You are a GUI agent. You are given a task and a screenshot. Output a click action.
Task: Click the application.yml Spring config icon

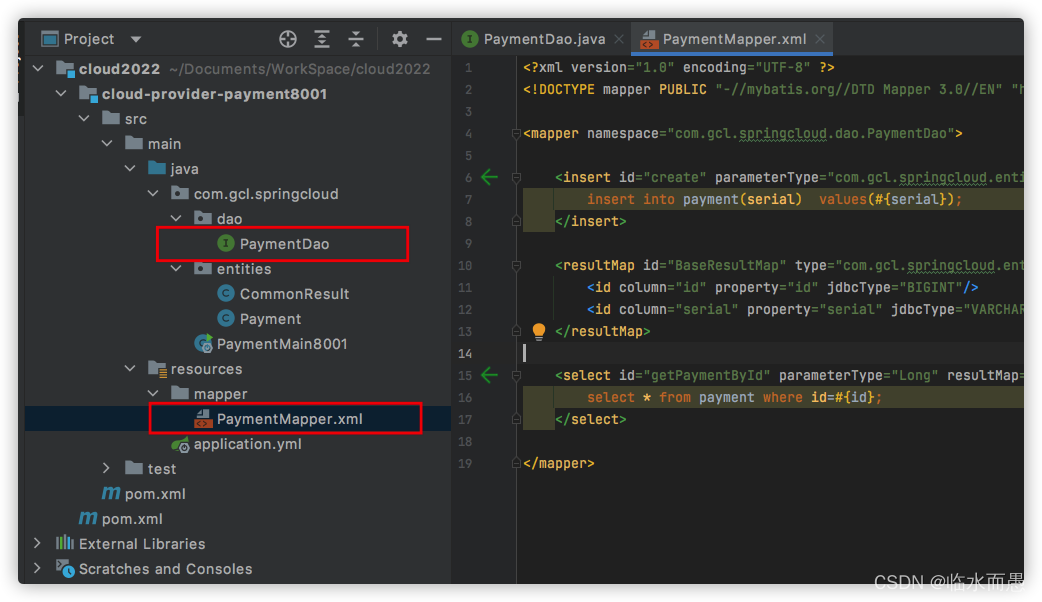pyautogui.click(x=180, y=445)
